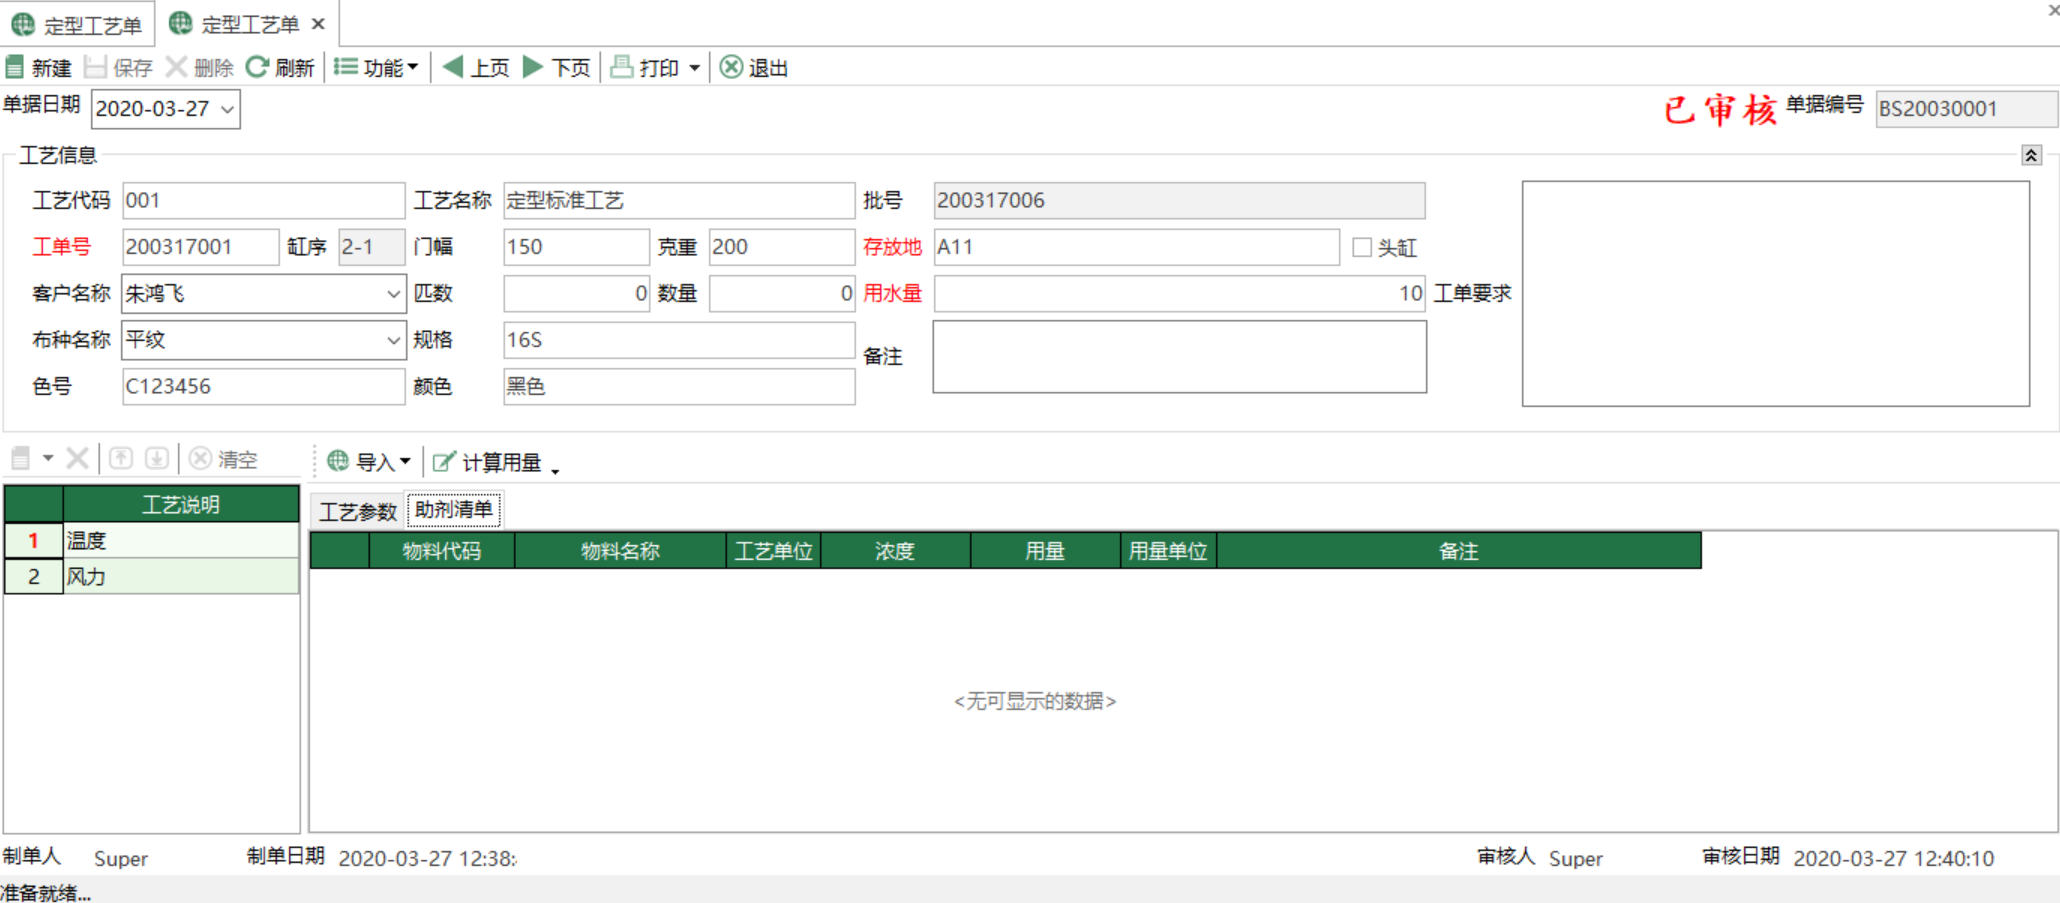Switch to the 工艺参数 tab
The image size is (2060, 903).
click(x=358, y=512)
